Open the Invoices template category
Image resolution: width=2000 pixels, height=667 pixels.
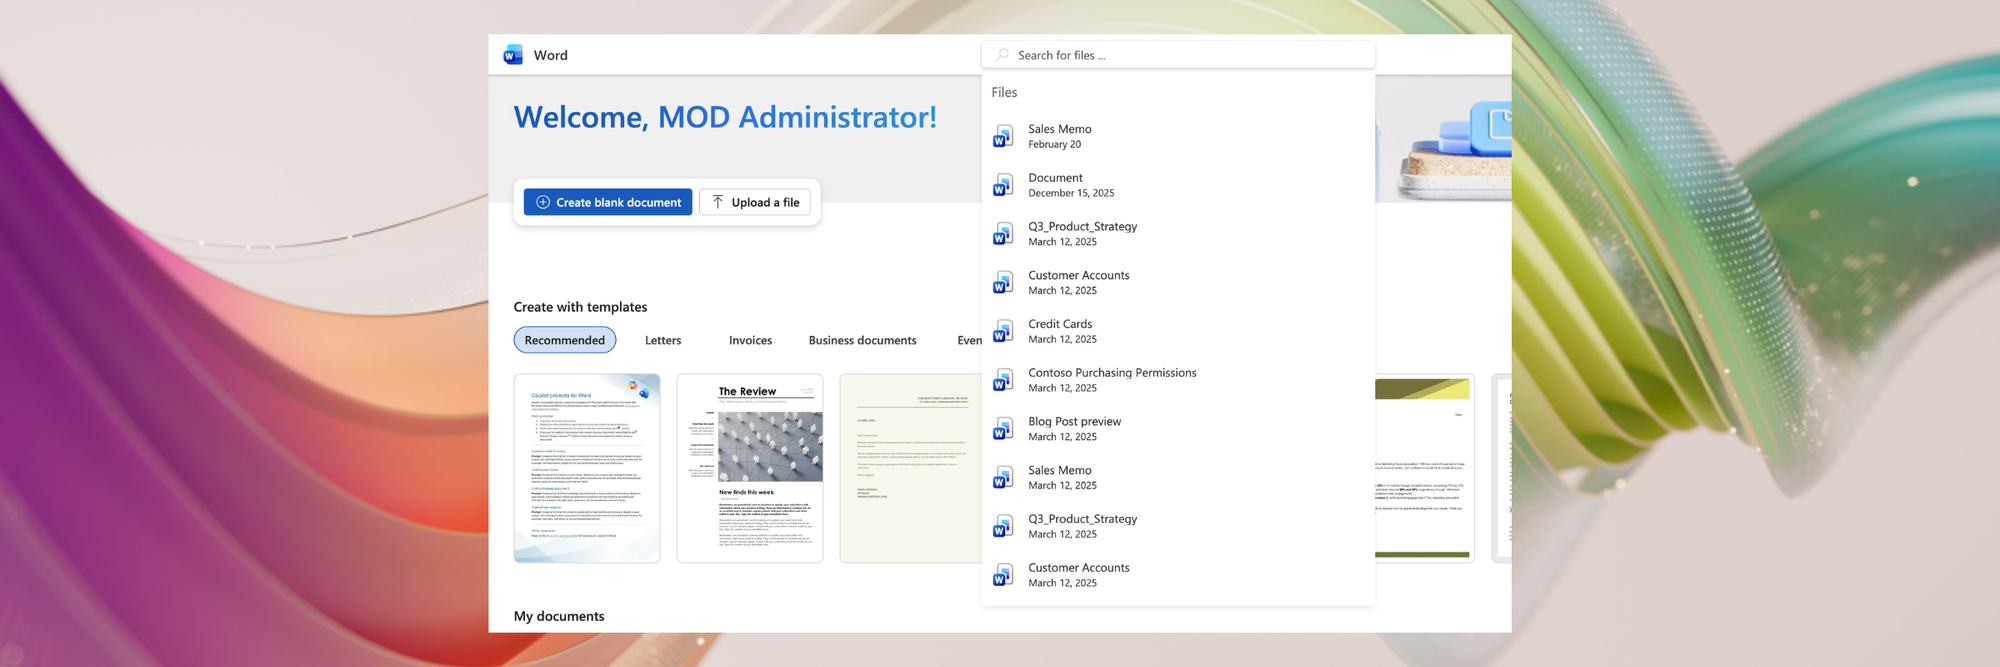pos(750,340)
